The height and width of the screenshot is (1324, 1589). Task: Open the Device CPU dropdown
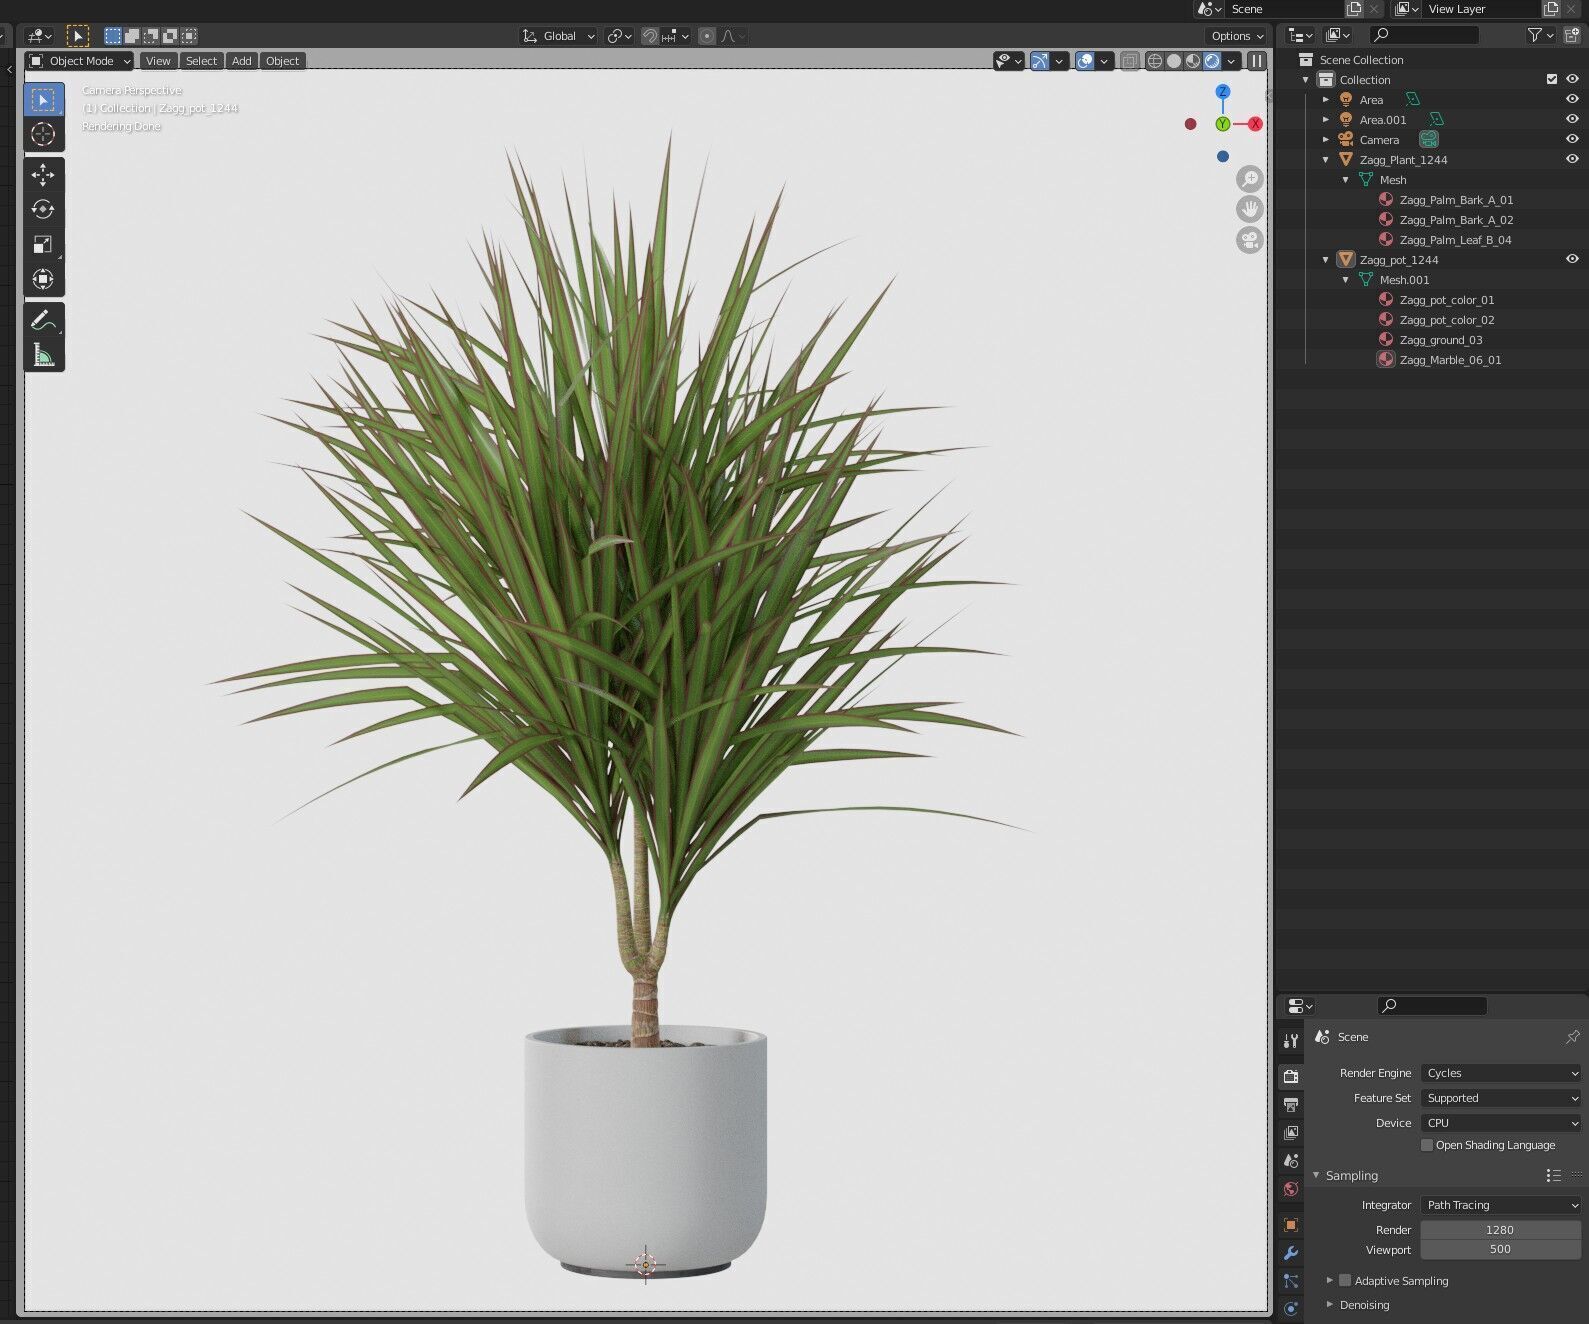click(1501, 1123)
